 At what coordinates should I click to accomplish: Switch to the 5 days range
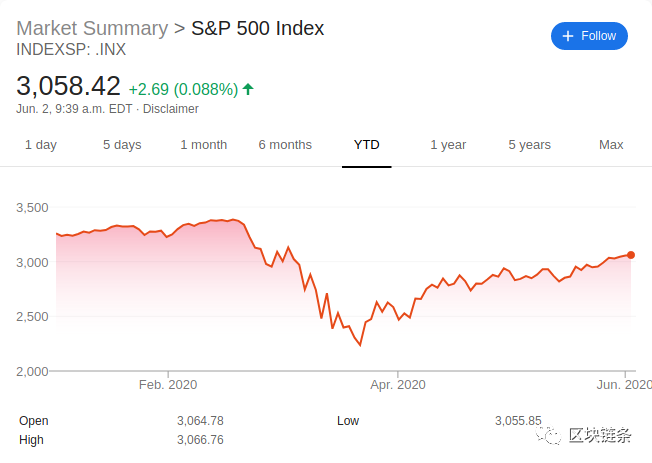click(122, 145)
